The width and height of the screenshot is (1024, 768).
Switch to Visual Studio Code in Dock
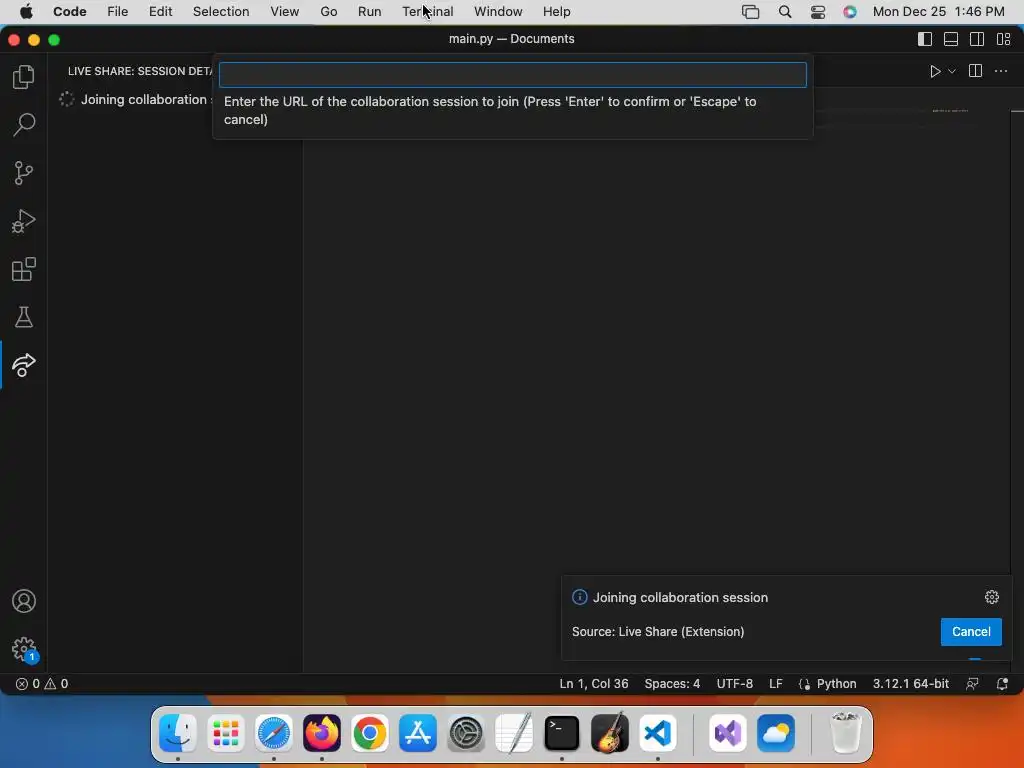[x=658, y=733]
